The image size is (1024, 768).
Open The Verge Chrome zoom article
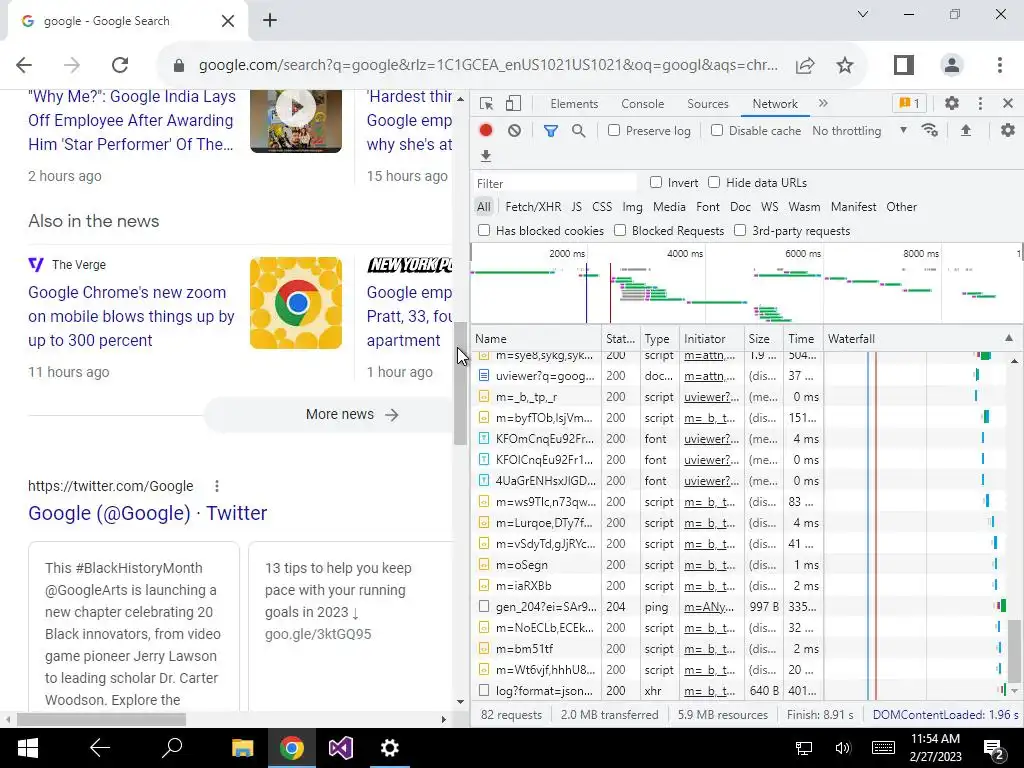(x=131, y=316)
